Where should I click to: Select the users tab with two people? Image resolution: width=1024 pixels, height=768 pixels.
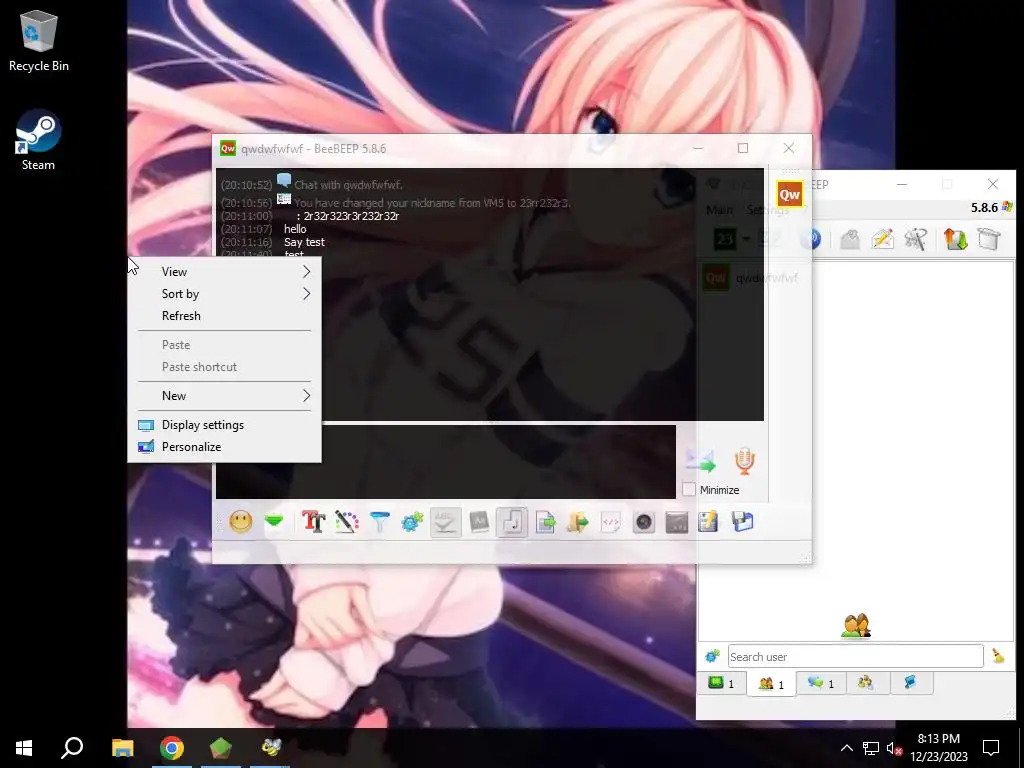771,684
